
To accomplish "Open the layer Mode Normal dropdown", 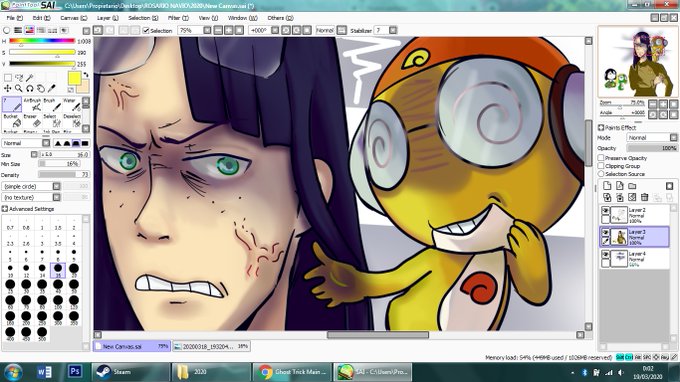I will (x=652, y=137).
